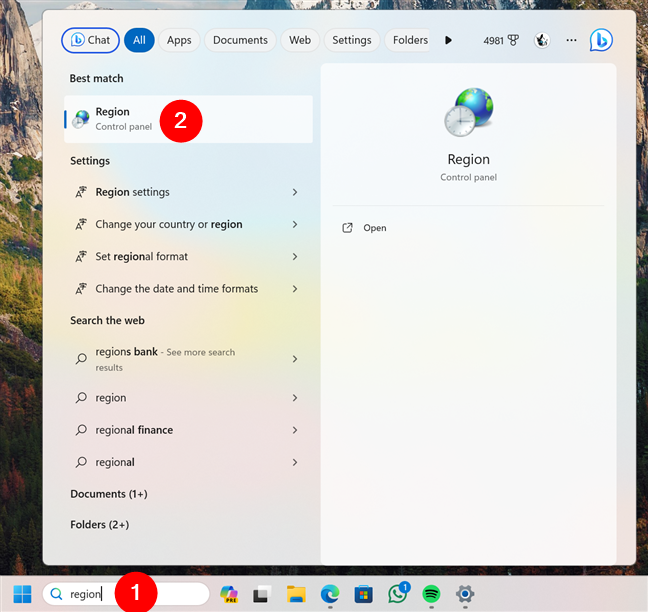Expand the regional web result chevron
The width and height of the screenshot is (648, 612).
(295, 462)
